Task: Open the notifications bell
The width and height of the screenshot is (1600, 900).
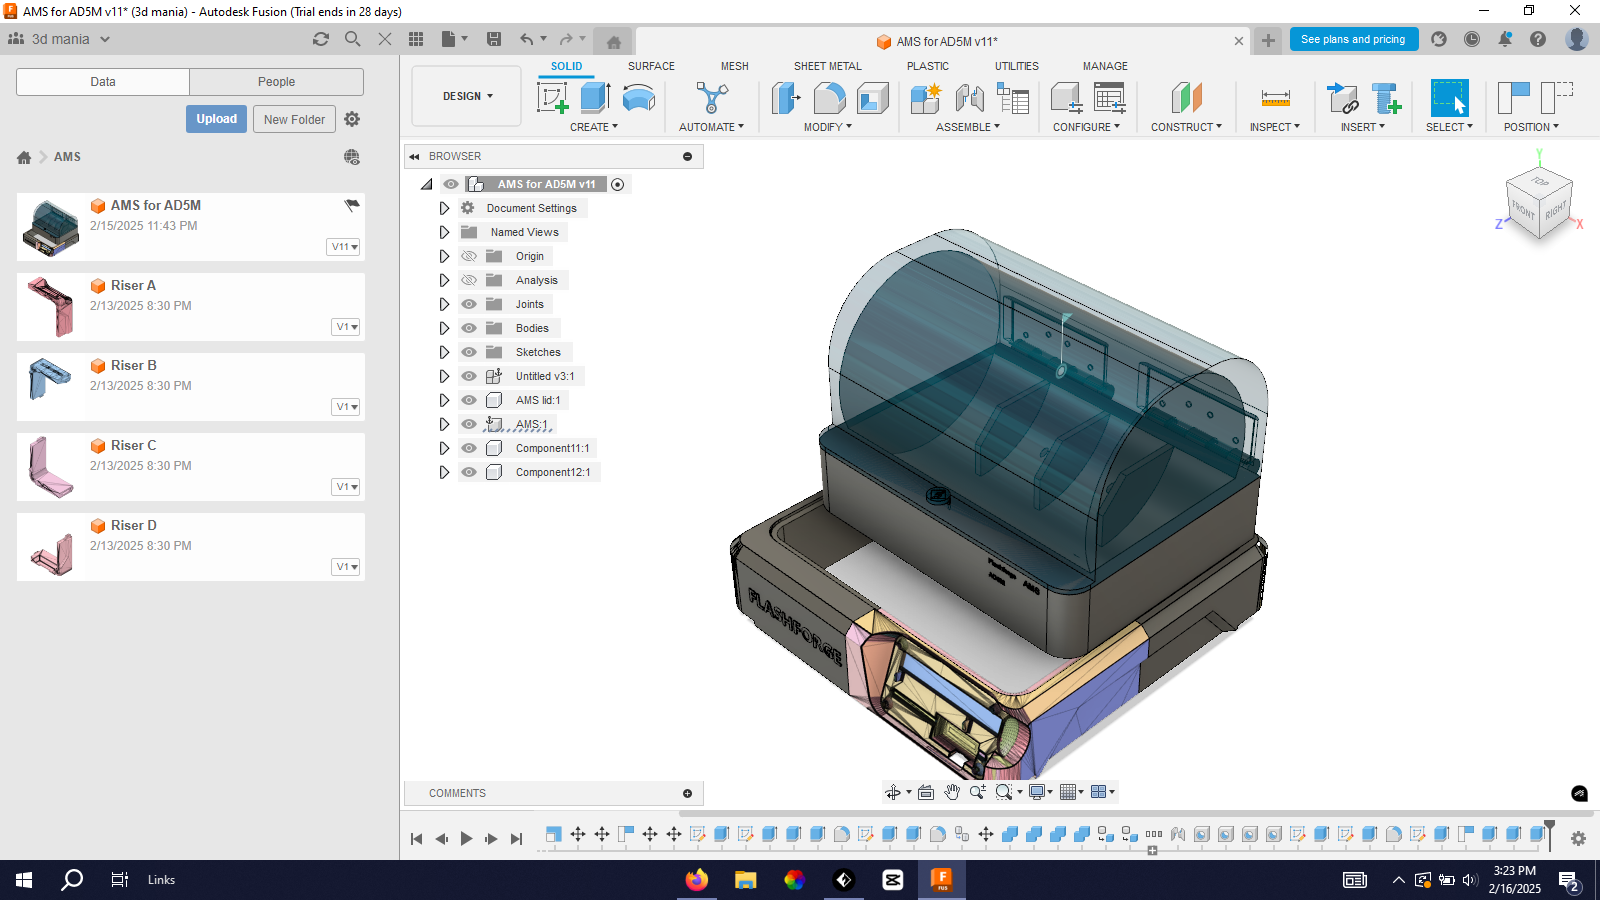Action: tap(1505, 39)
